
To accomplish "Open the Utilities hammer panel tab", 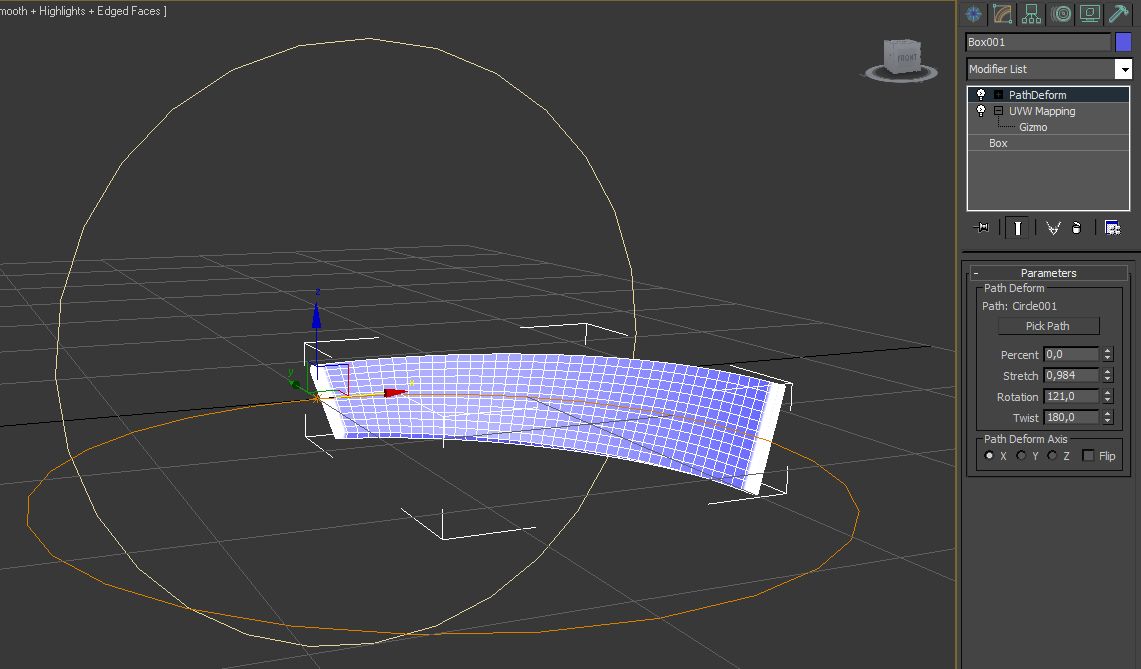I will pos(1118,14).
